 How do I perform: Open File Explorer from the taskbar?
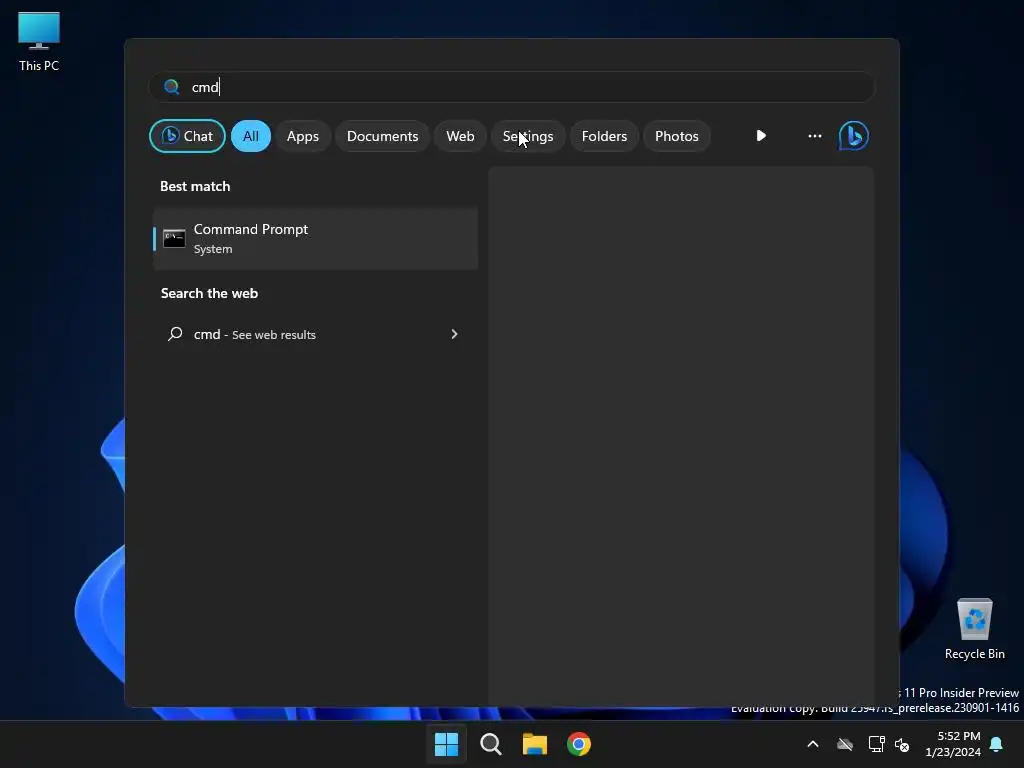coord(535,744)
